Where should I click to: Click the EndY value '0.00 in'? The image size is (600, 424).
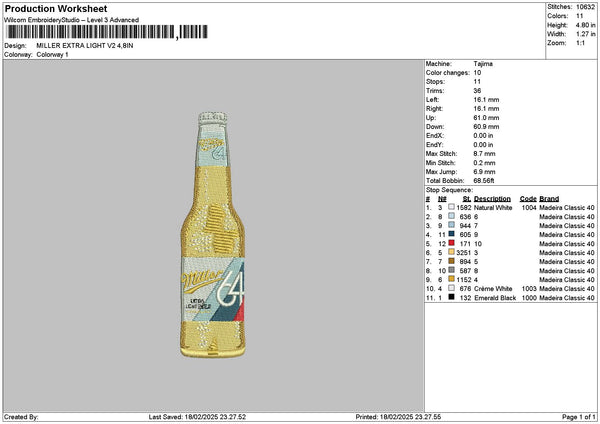tap(483, 145)
